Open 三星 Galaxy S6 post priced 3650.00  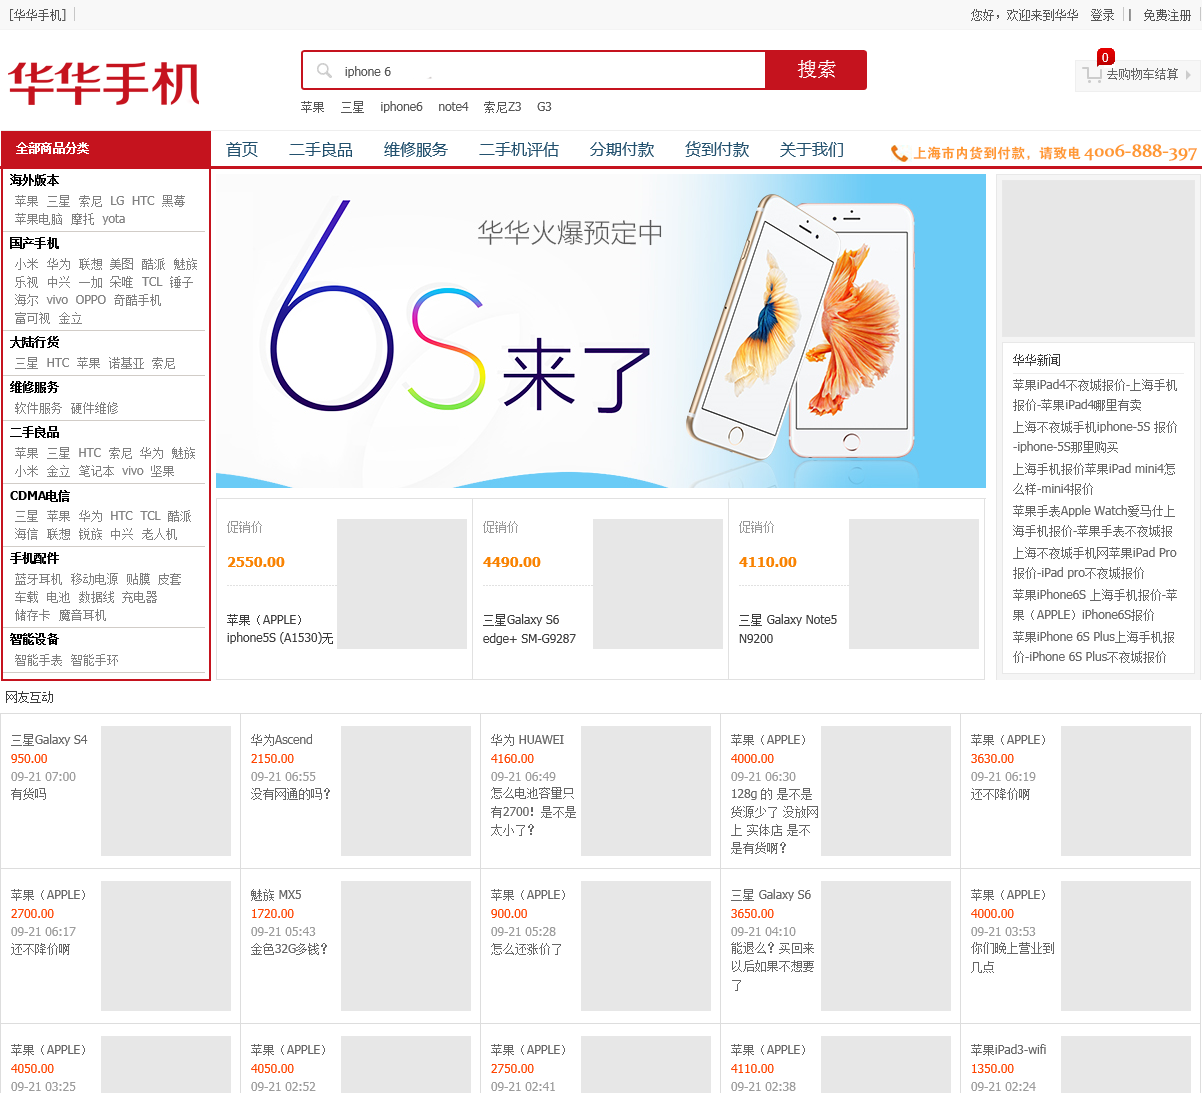pos(770,895)
